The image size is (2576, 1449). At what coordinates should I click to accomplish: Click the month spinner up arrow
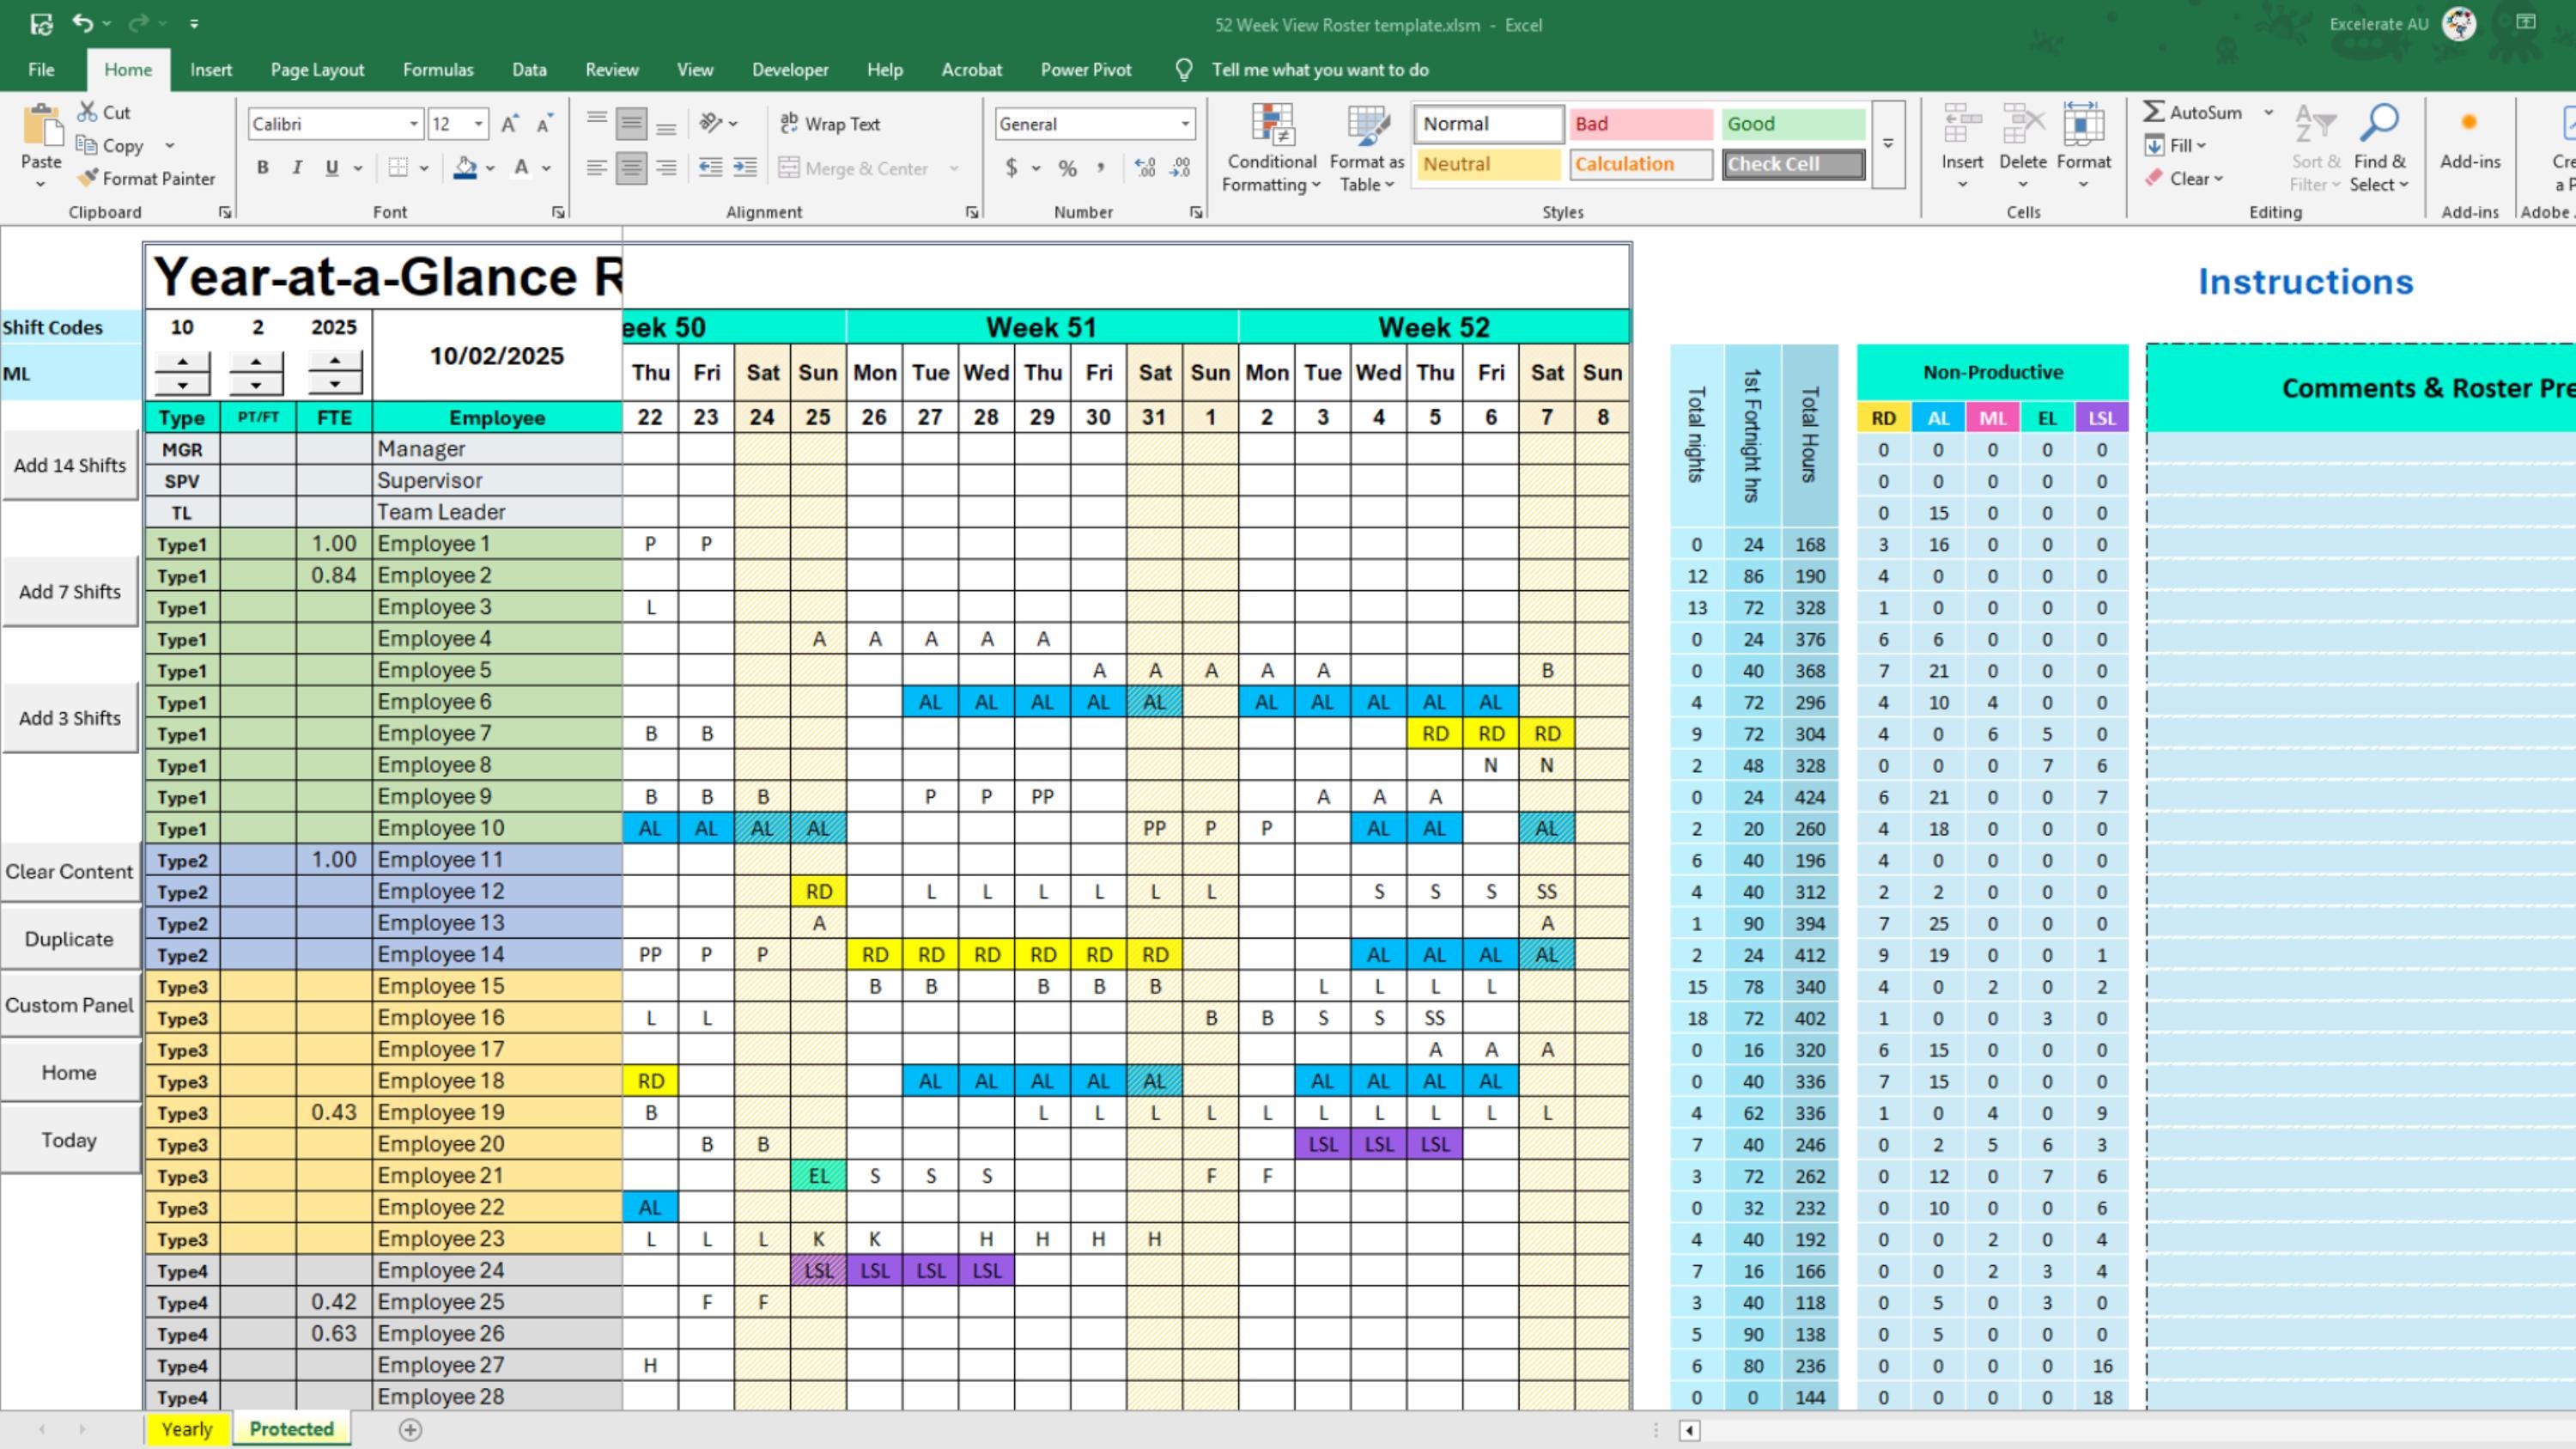(x=258, y=362)
